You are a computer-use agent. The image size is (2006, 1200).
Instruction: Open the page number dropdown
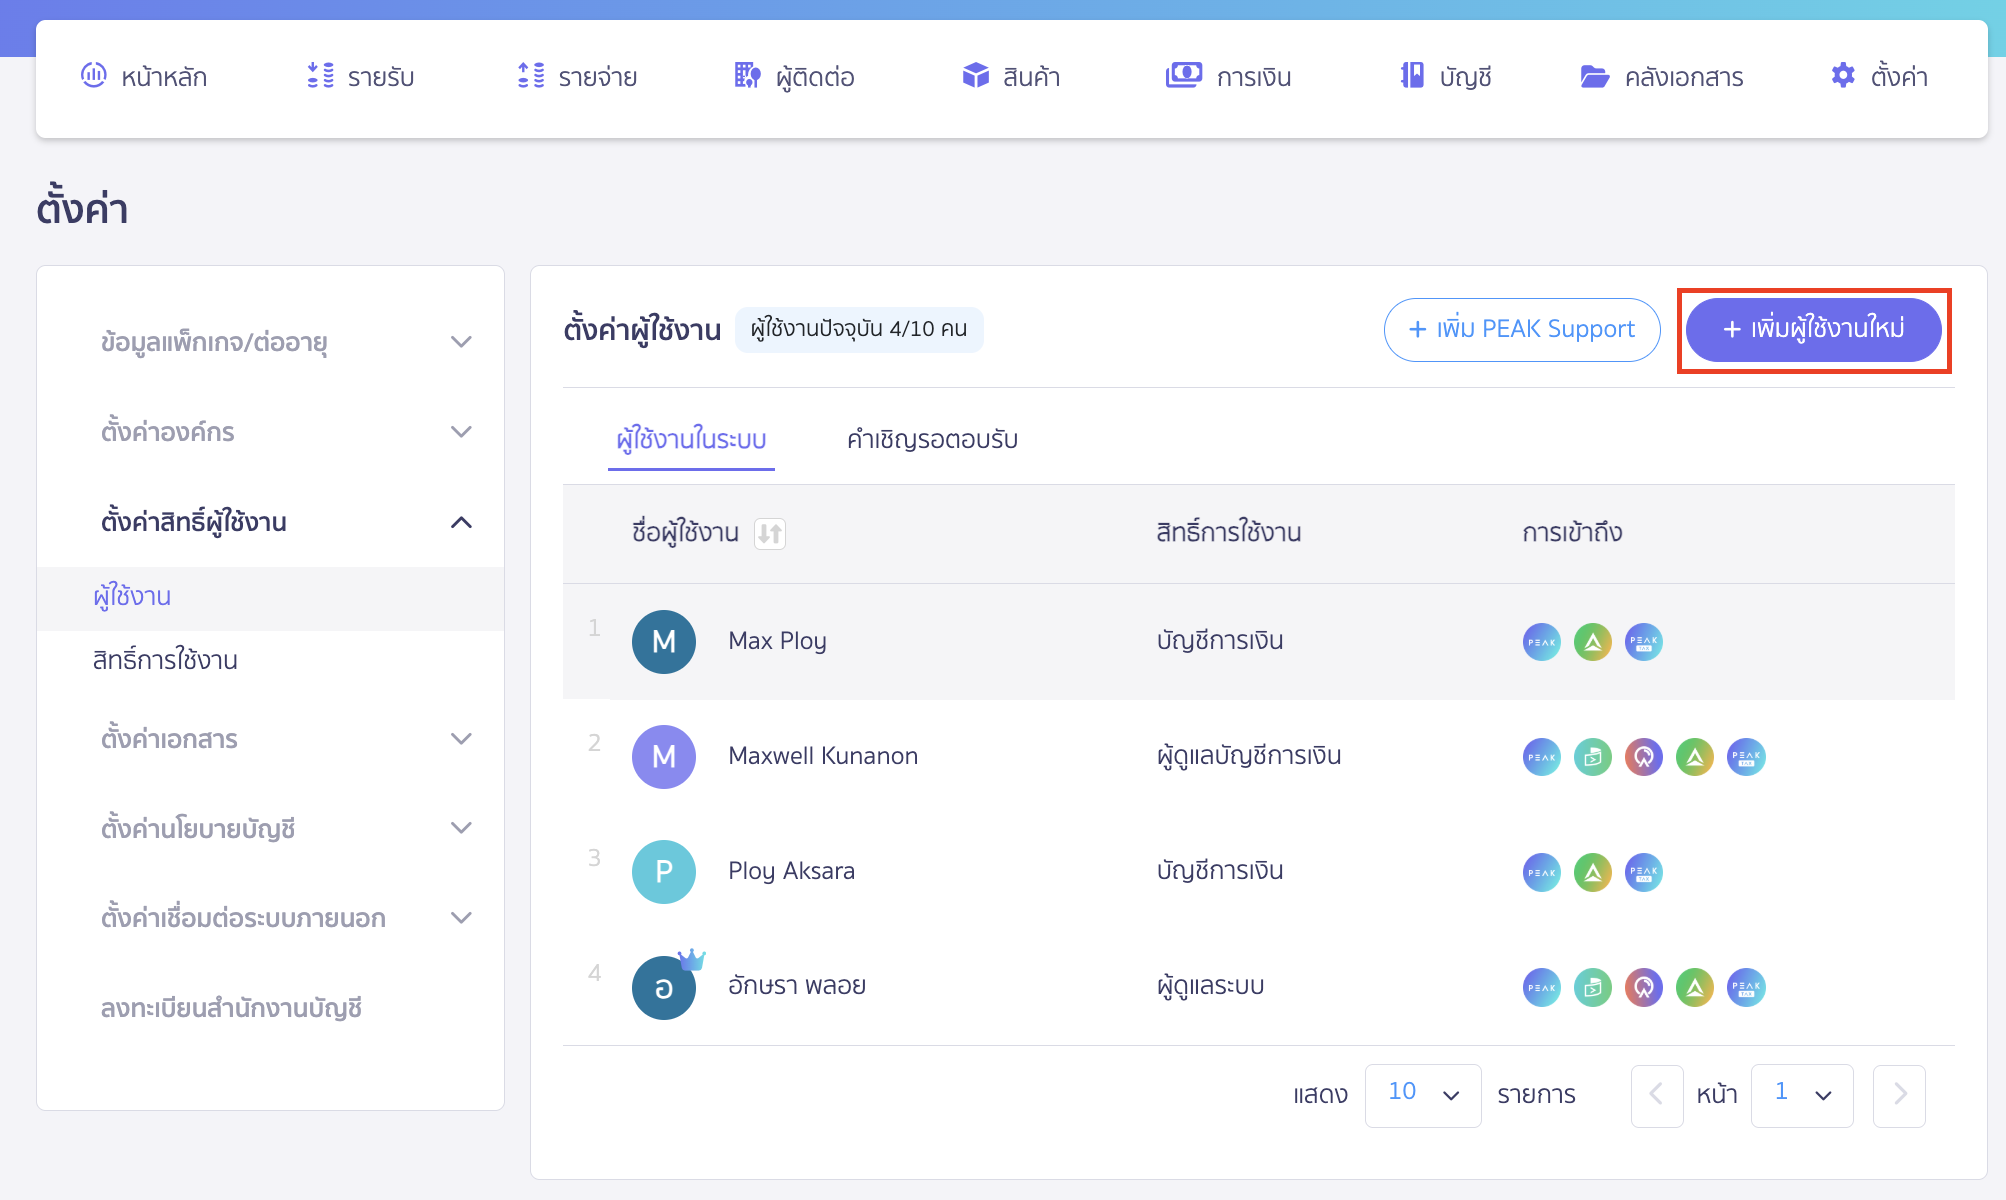[x=1802, y=1095]
